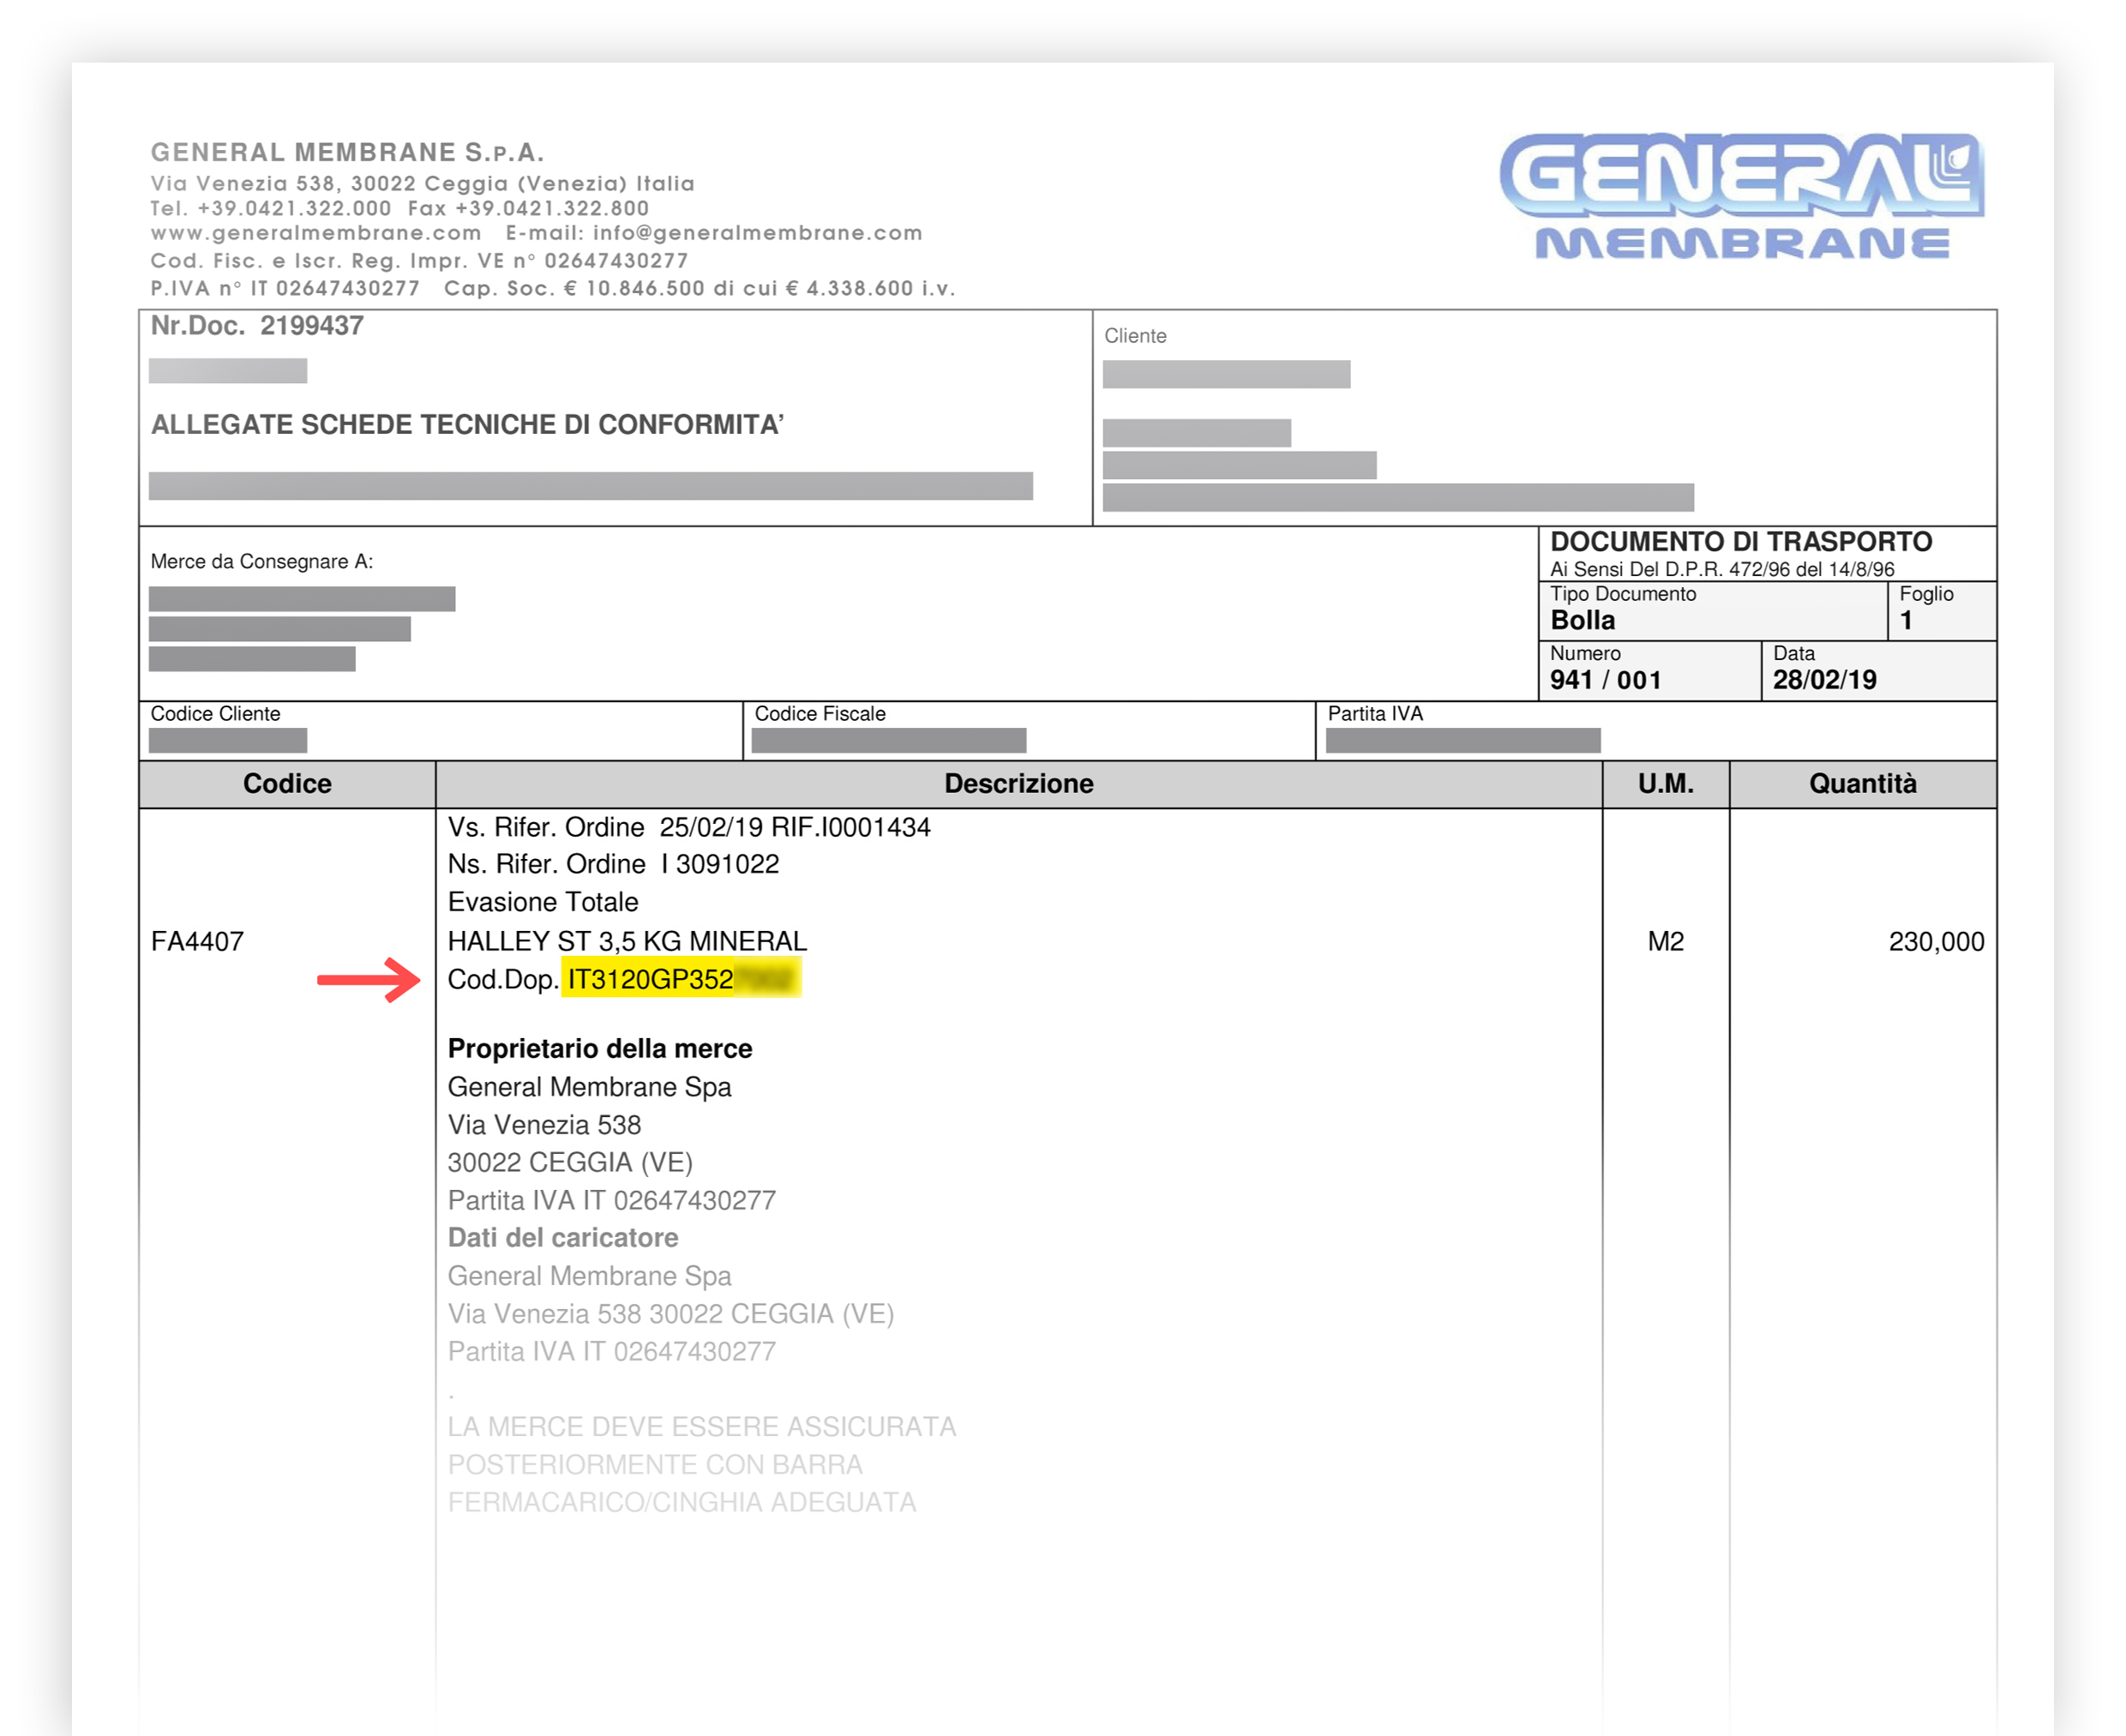Click the 'Merce da Consegnare A:' label

pos(262,561)
